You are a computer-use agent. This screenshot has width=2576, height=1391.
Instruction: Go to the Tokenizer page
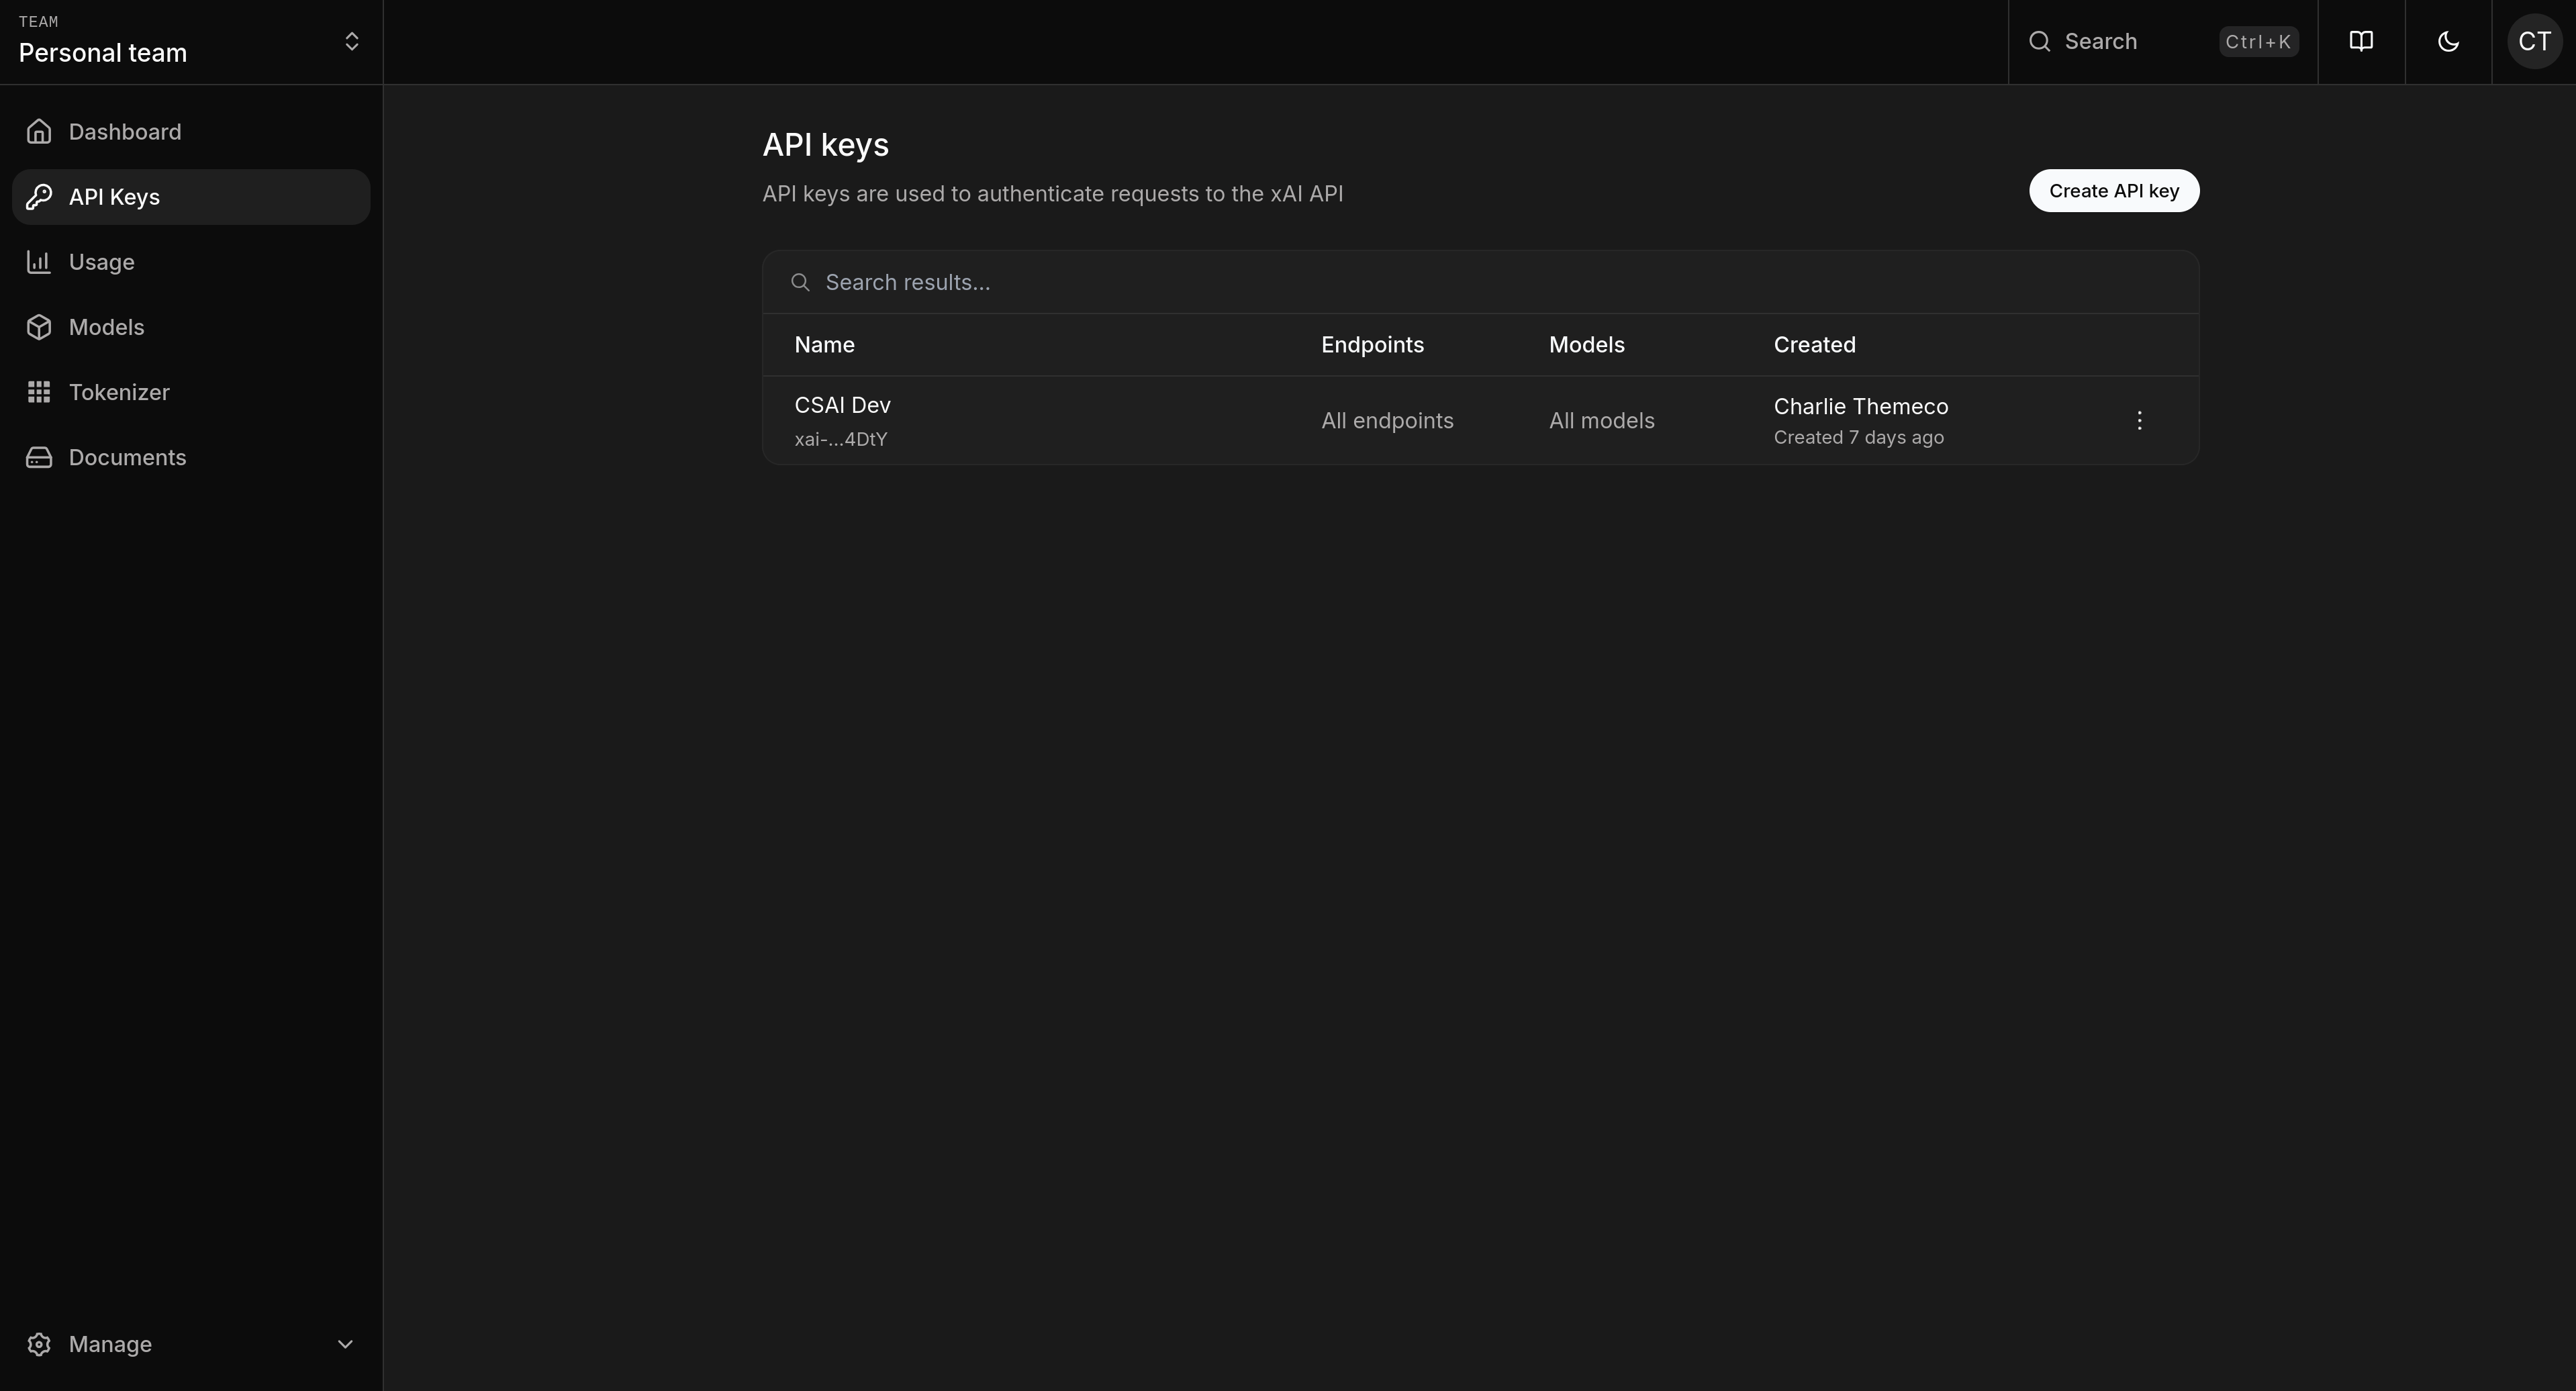coord(119,392)
